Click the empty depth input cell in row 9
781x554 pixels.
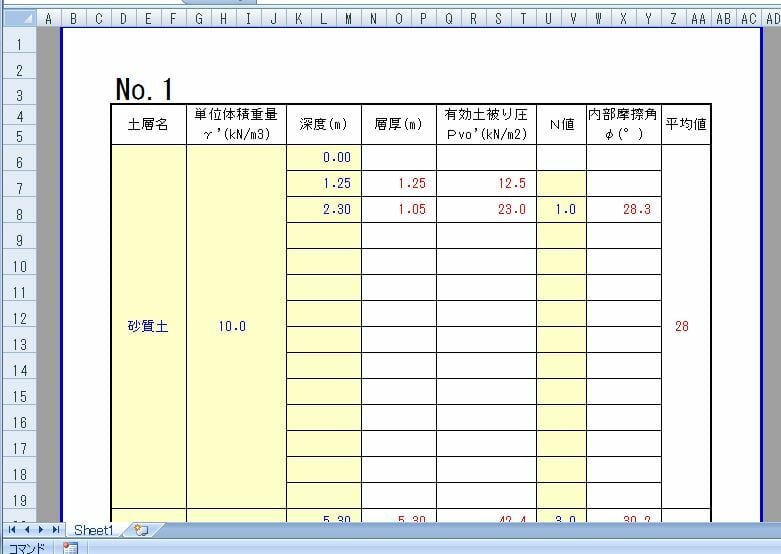tap(324, 236)
